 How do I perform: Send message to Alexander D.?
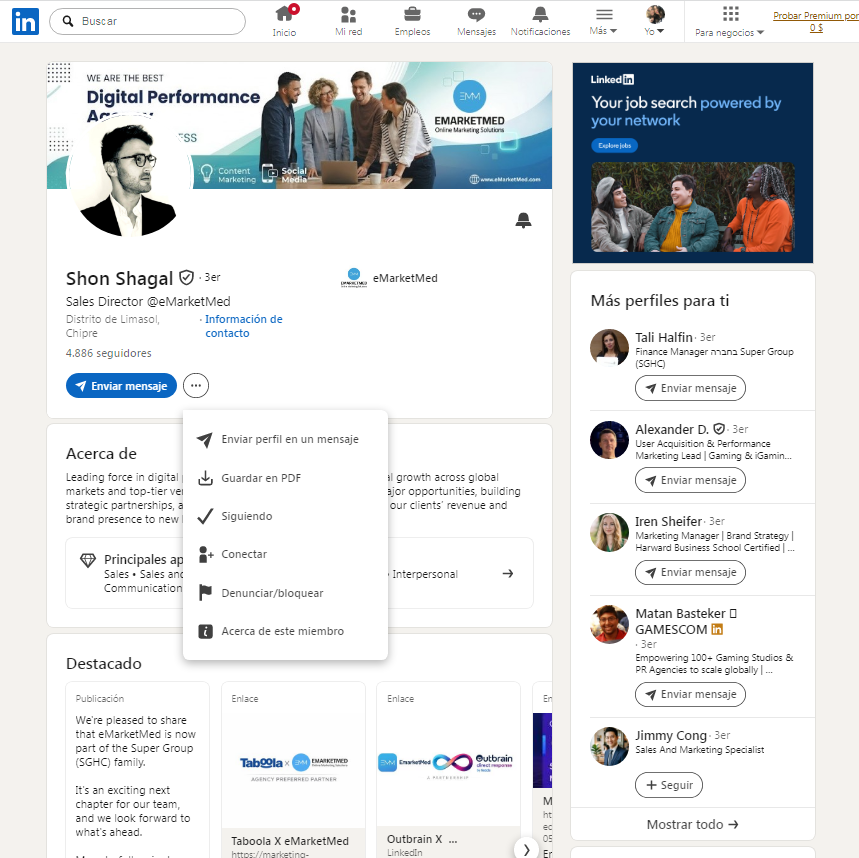tap(690, 480)
